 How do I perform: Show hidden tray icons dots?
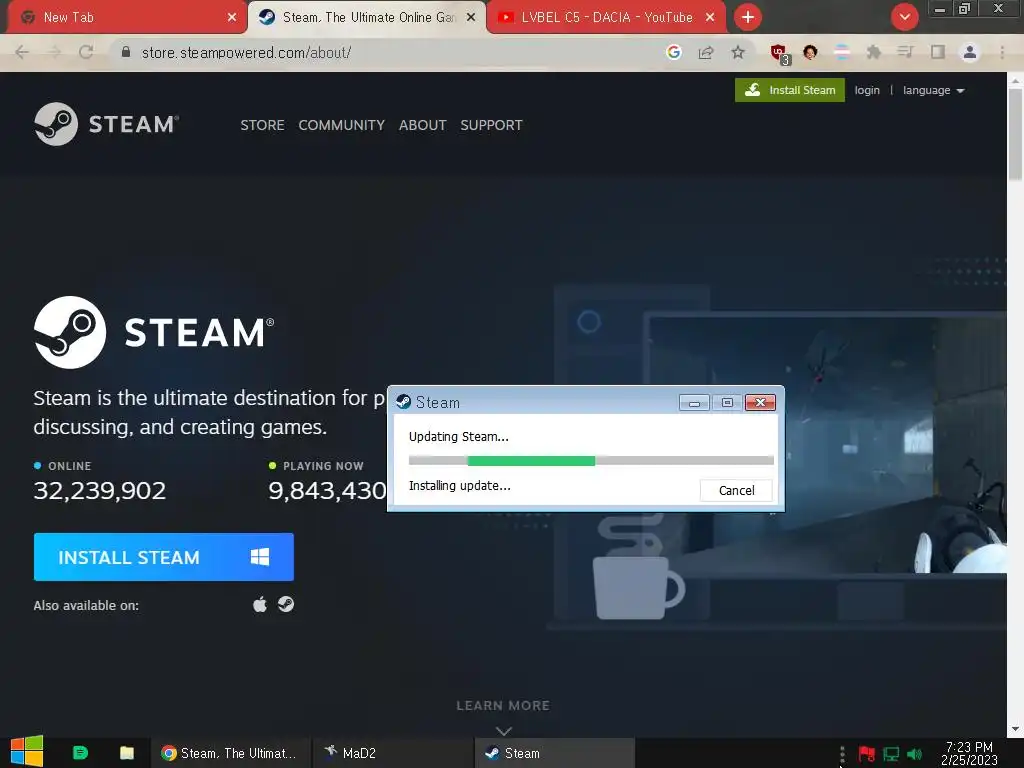(842, 754)
